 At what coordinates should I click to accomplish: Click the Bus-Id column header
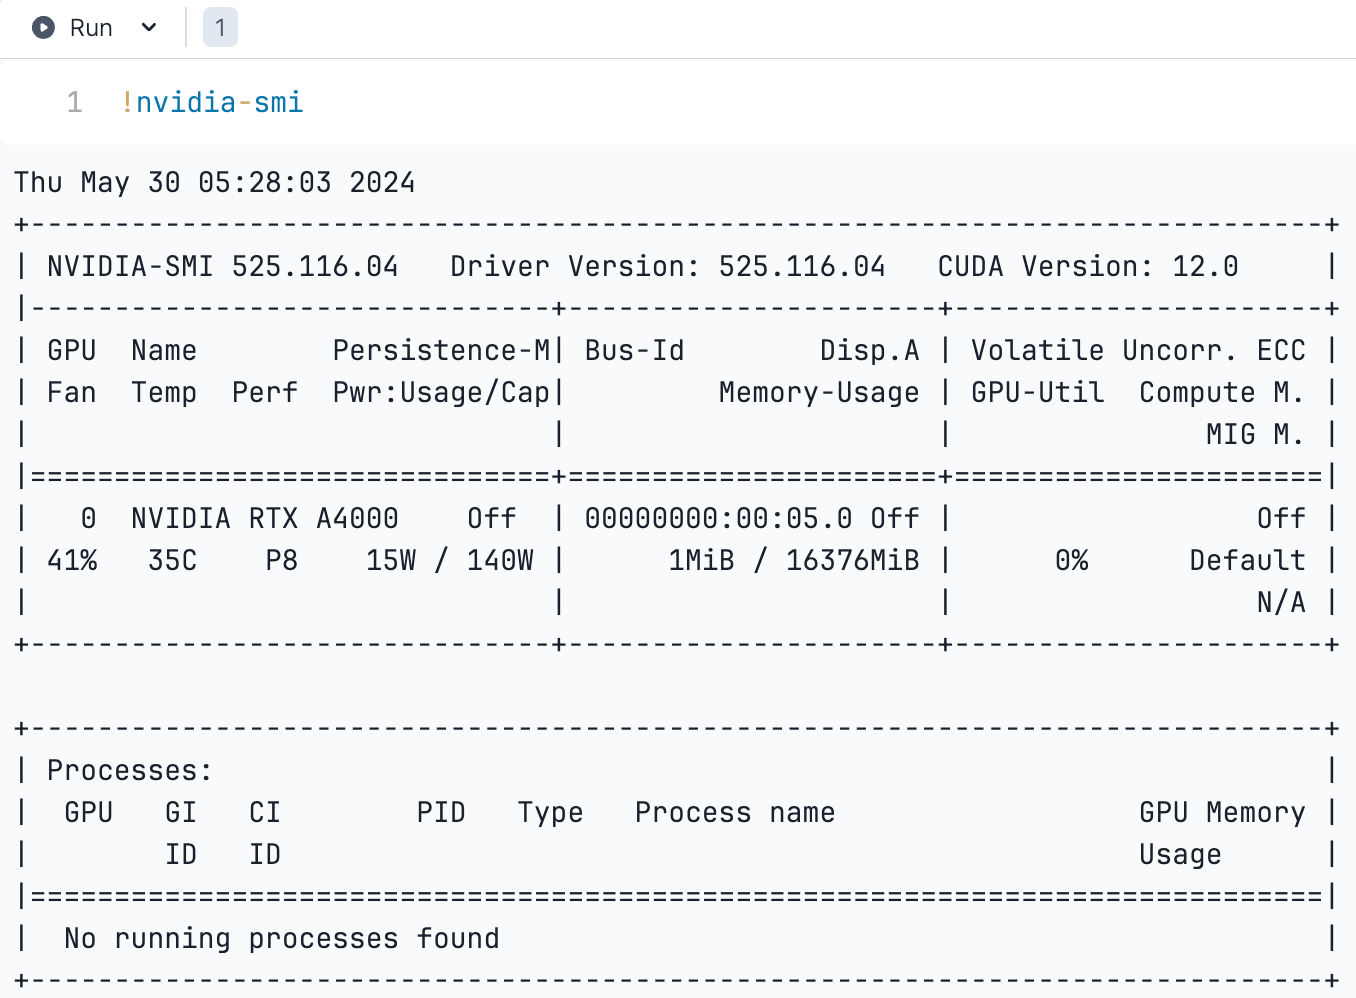tap(634, 350)
